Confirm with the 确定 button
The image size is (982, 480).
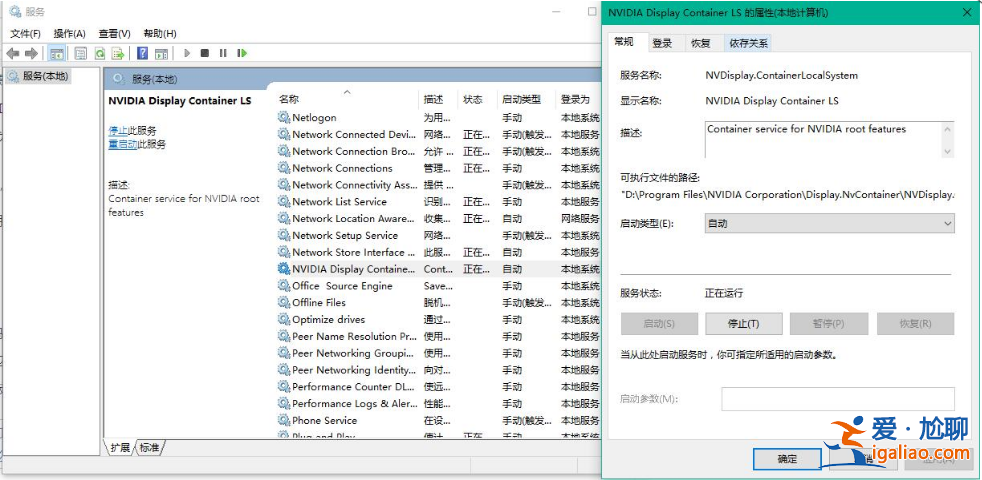(787, 459)
